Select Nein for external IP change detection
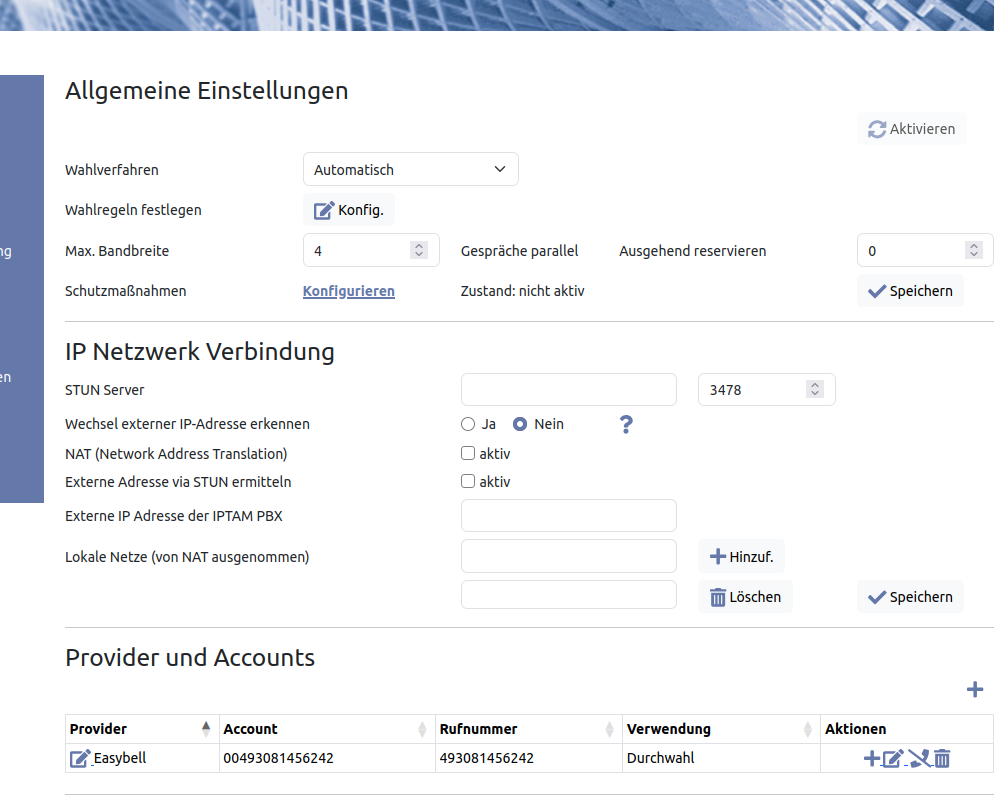This screenshot has height=808, width=1008. [520, 424]
